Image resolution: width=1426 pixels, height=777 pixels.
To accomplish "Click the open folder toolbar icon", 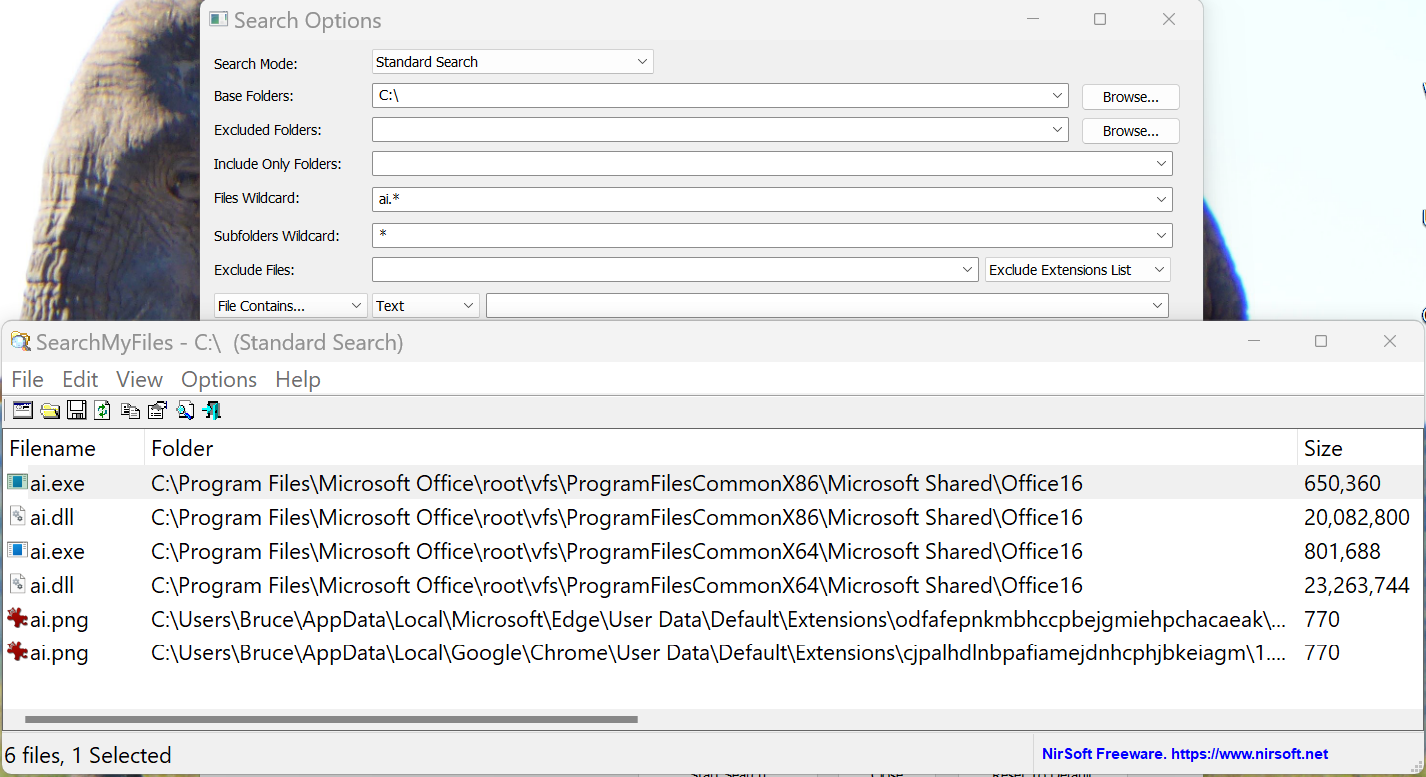I will (50, 410).
